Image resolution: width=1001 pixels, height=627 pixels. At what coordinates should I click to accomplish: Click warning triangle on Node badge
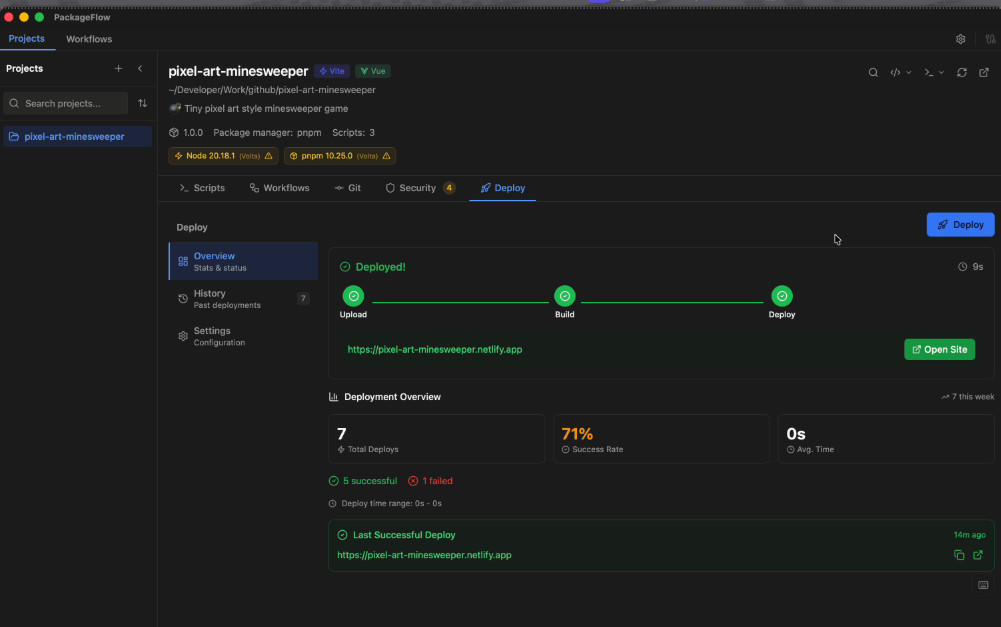point(269,156)
